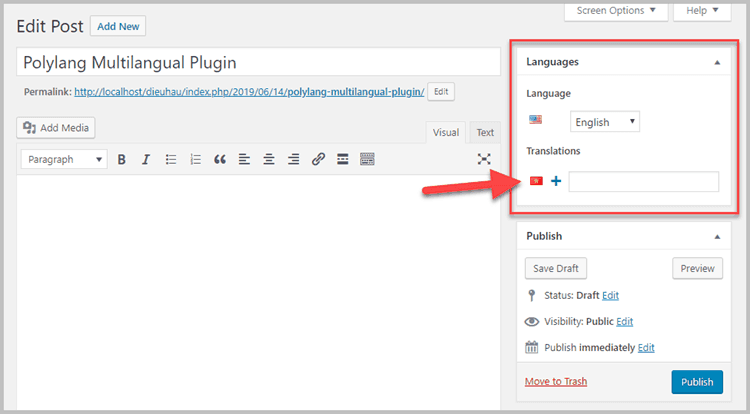Viewport: 750px width, 414px height.
Task: Insert a blockquote
Action: coord(220,159)
